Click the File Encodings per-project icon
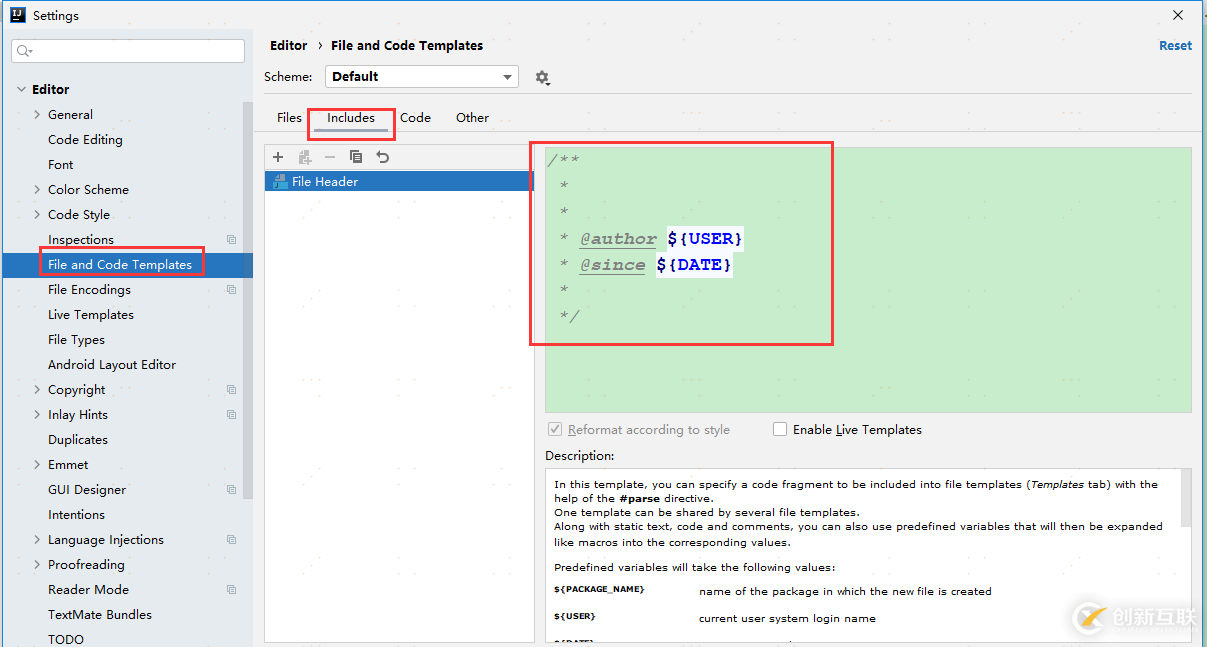The image size is (1207, 647). click(231, 290)
